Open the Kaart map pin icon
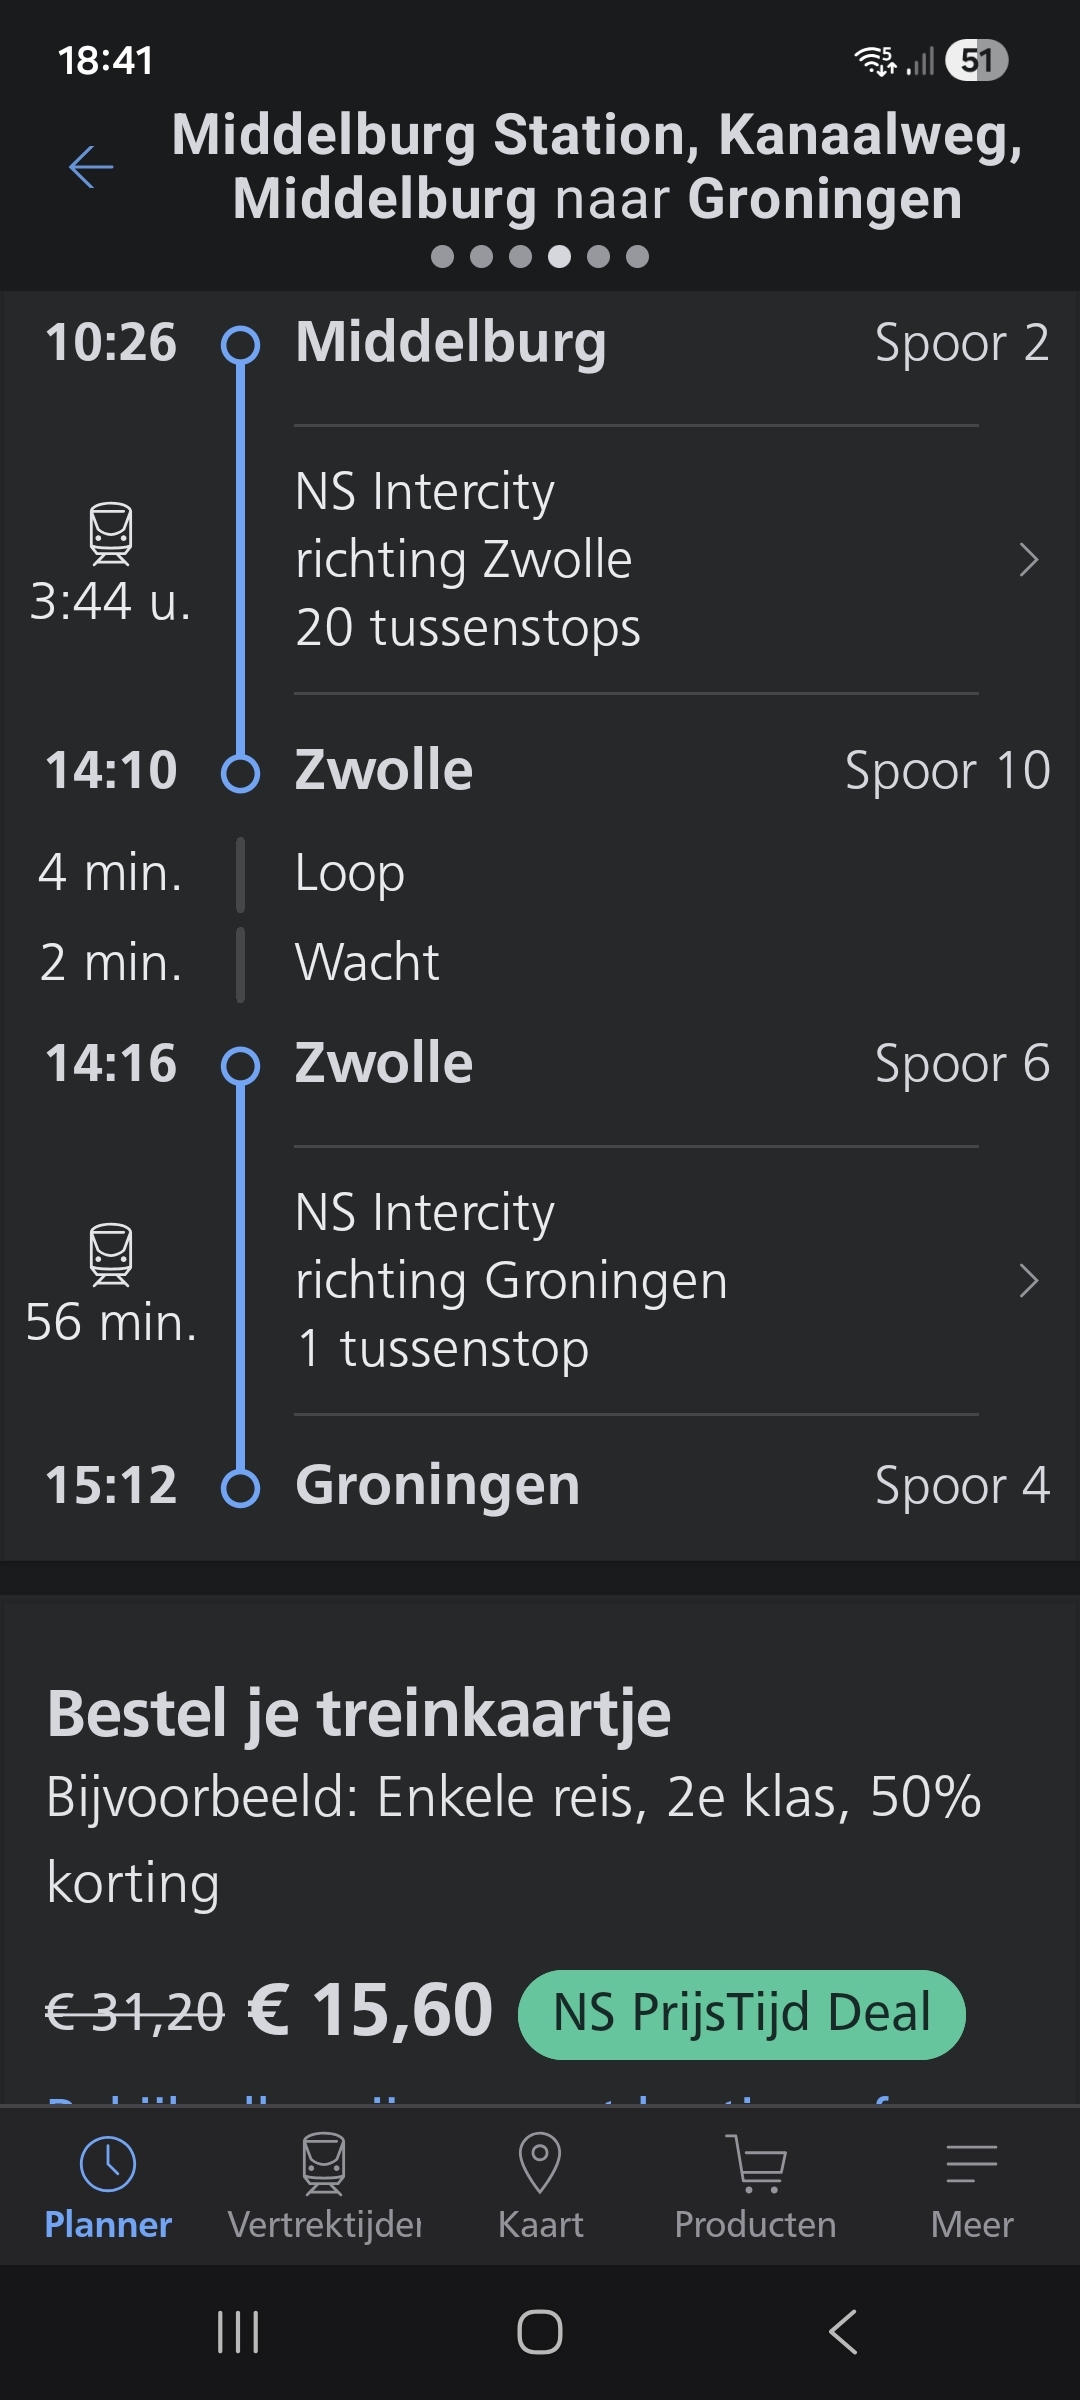 (x=540, y=2163)
